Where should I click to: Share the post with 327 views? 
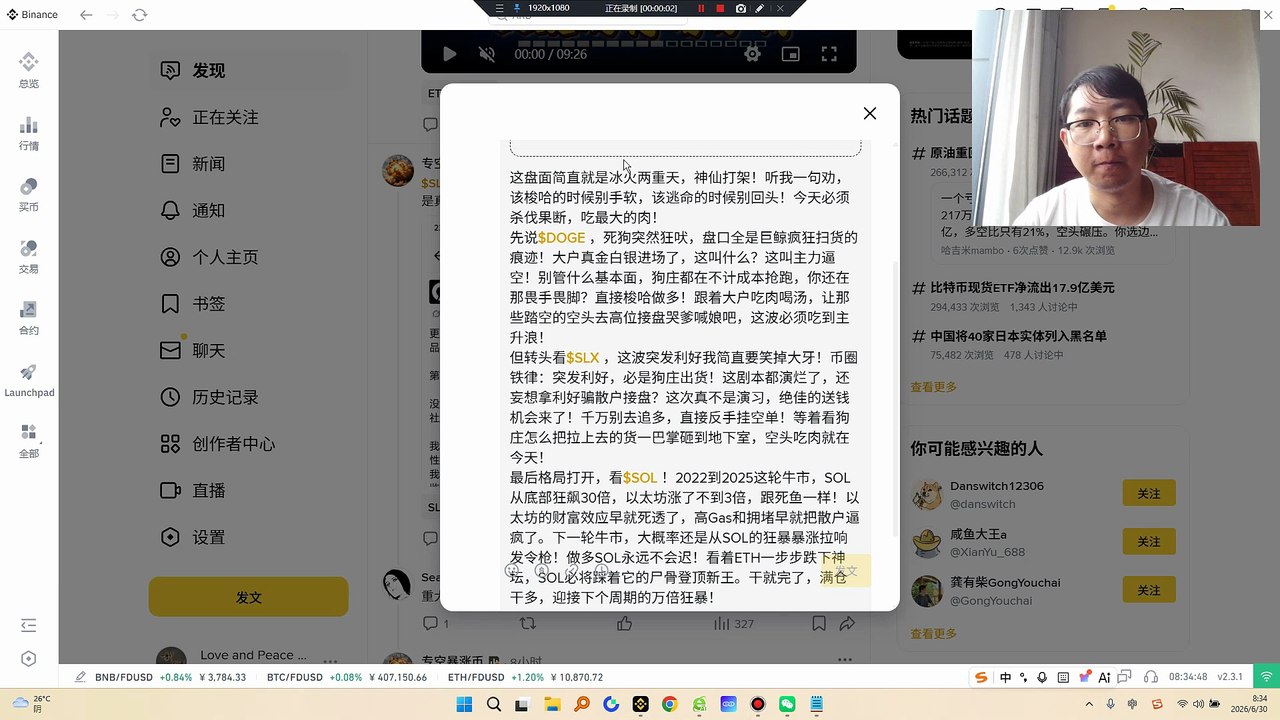click(x=847, y=623)
